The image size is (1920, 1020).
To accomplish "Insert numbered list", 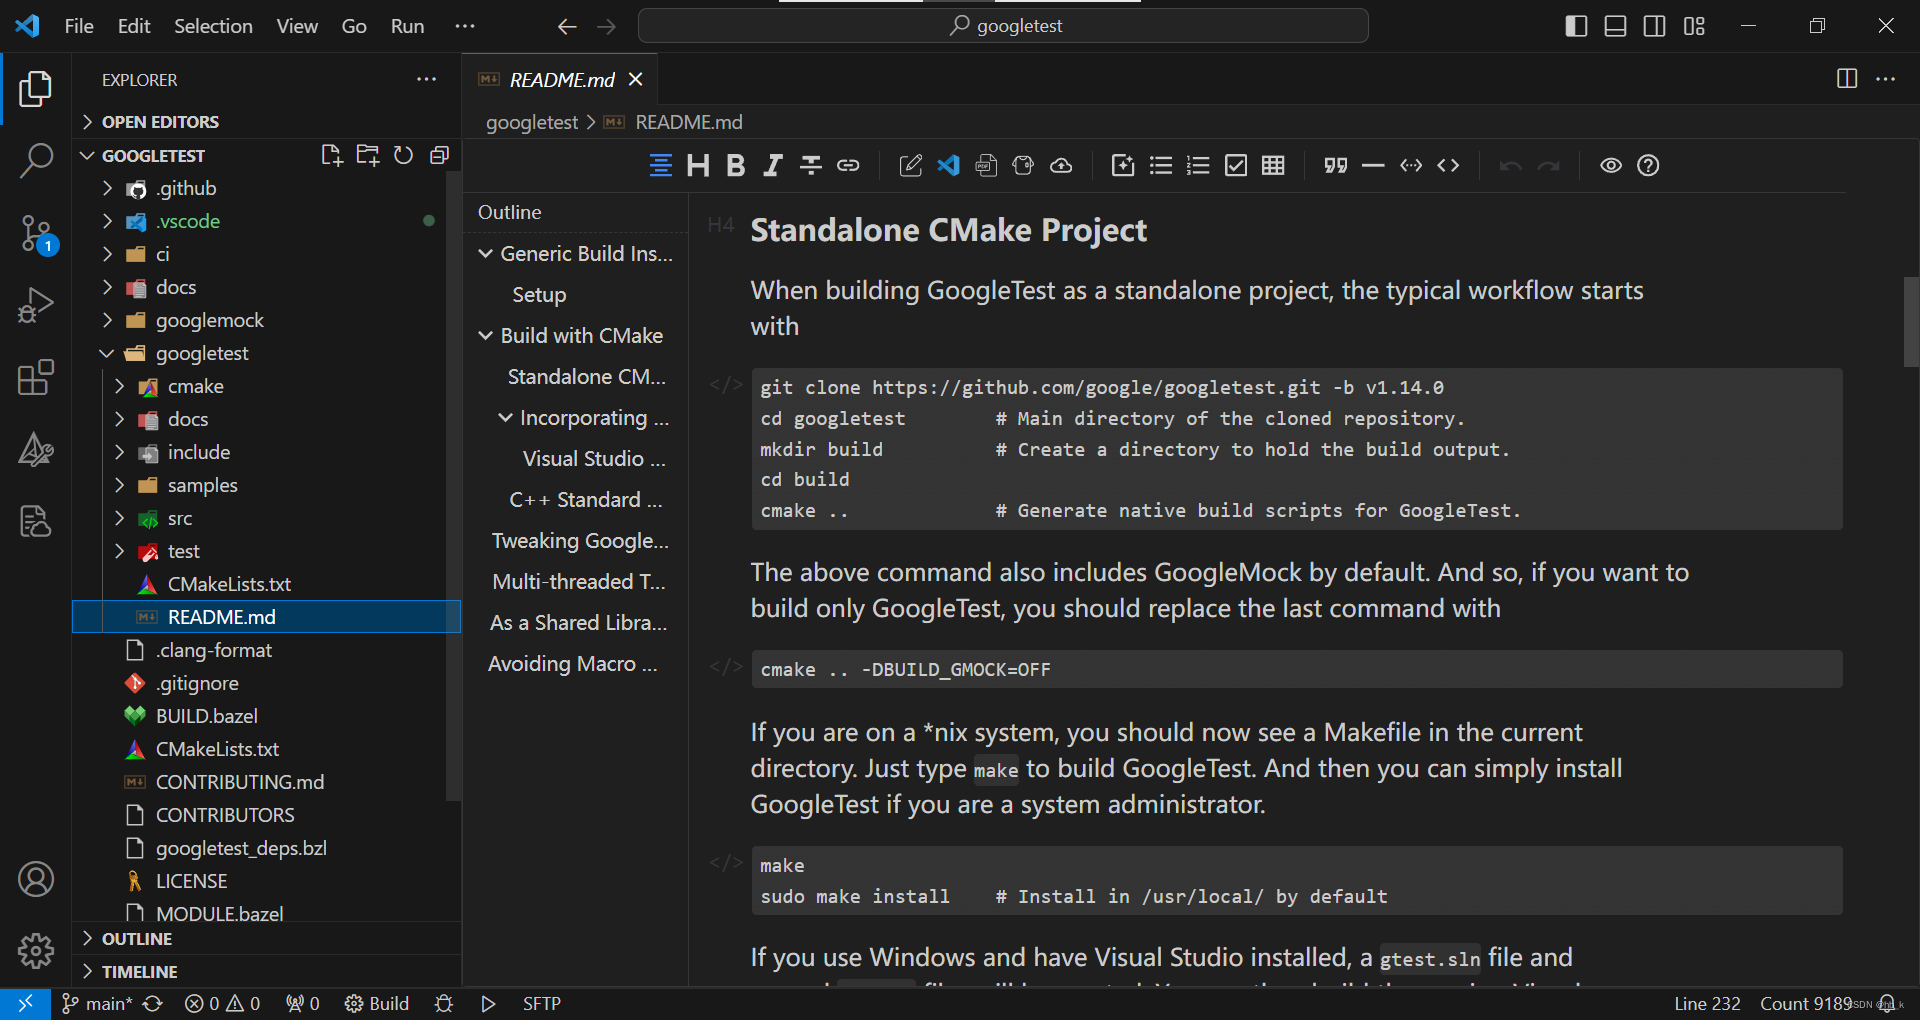I will (1198, 166).
